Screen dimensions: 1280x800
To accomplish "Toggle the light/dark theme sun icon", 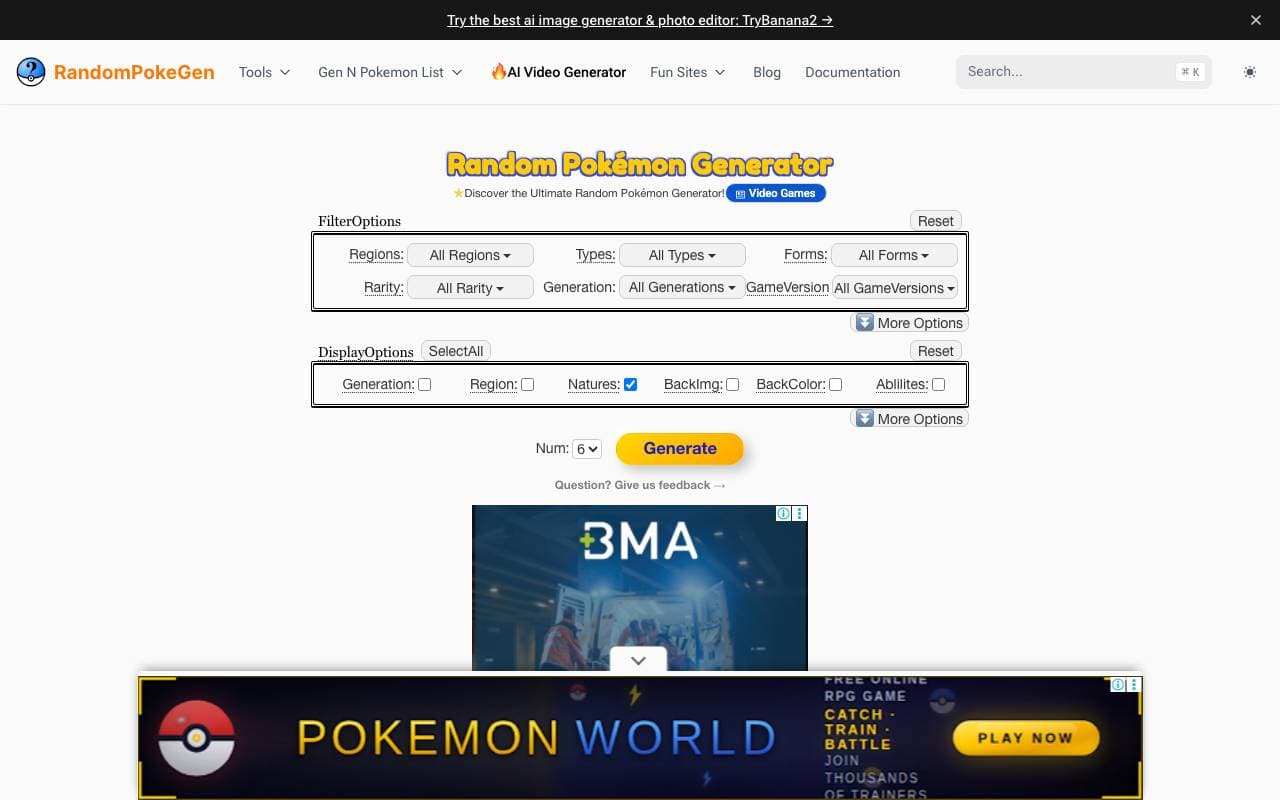I will click(x=1250, y=72).
